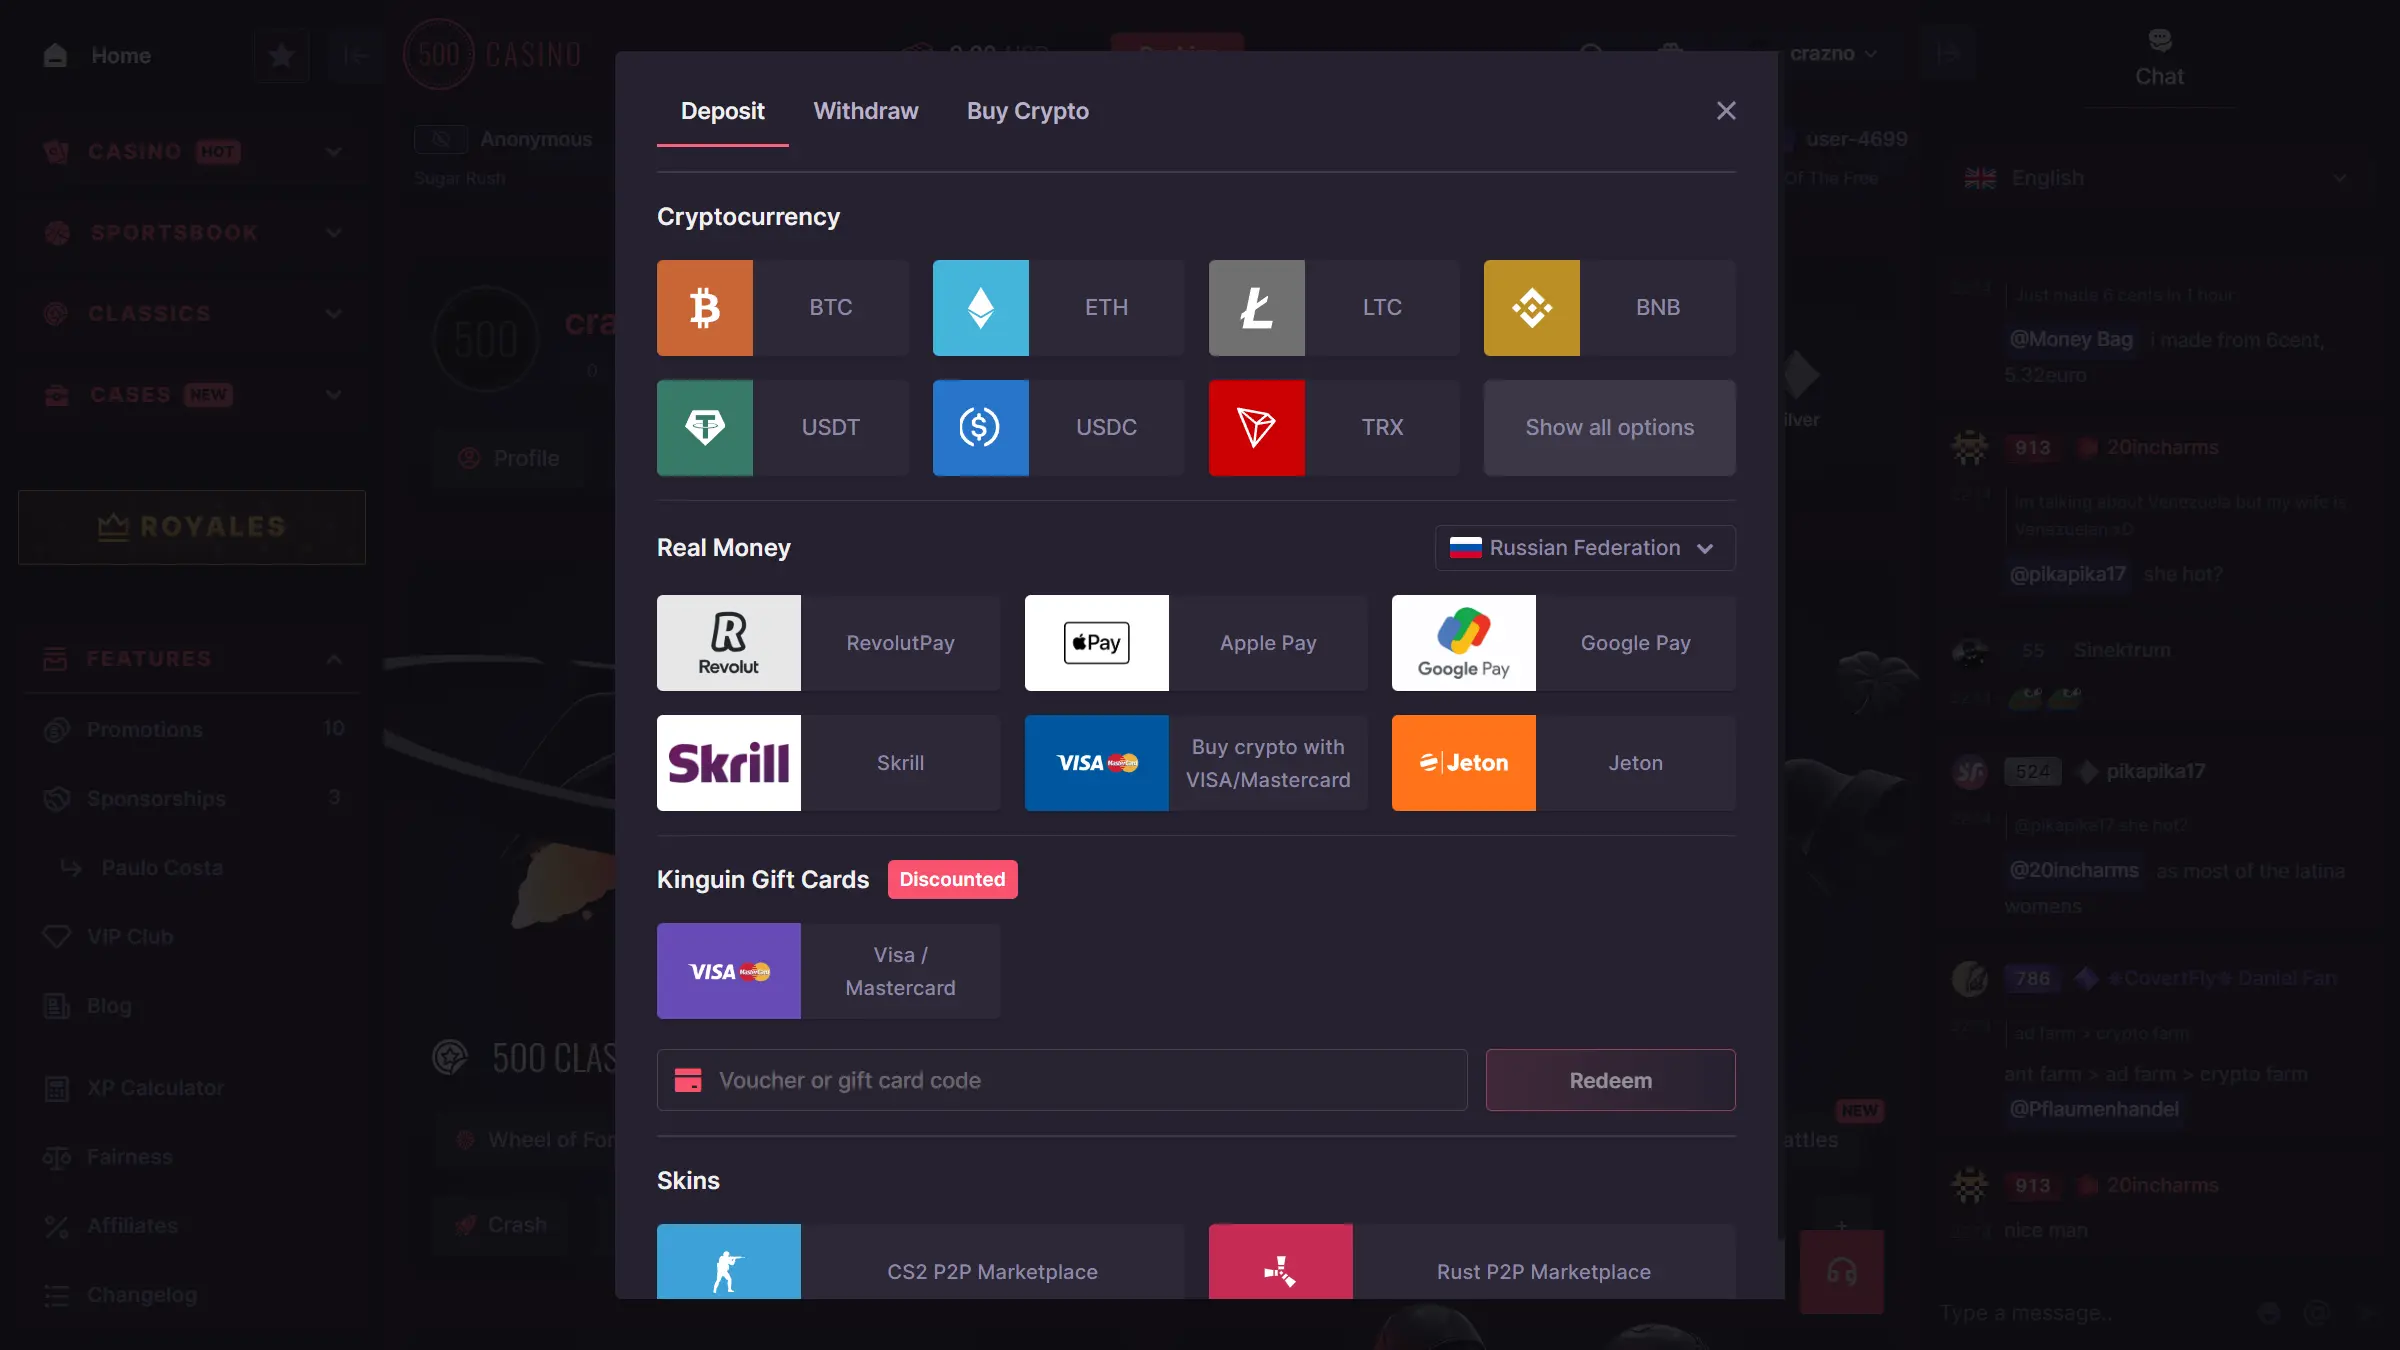Screen dimensions: 2400x1350
Task: Expand the CASES sidebar section
Action: pyautogui.click(x=192, y=395)
